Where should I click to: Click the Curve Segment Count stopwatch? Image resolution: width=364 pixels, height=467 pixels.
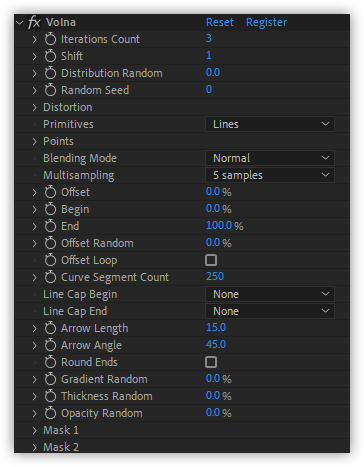(x=50, y=277)
